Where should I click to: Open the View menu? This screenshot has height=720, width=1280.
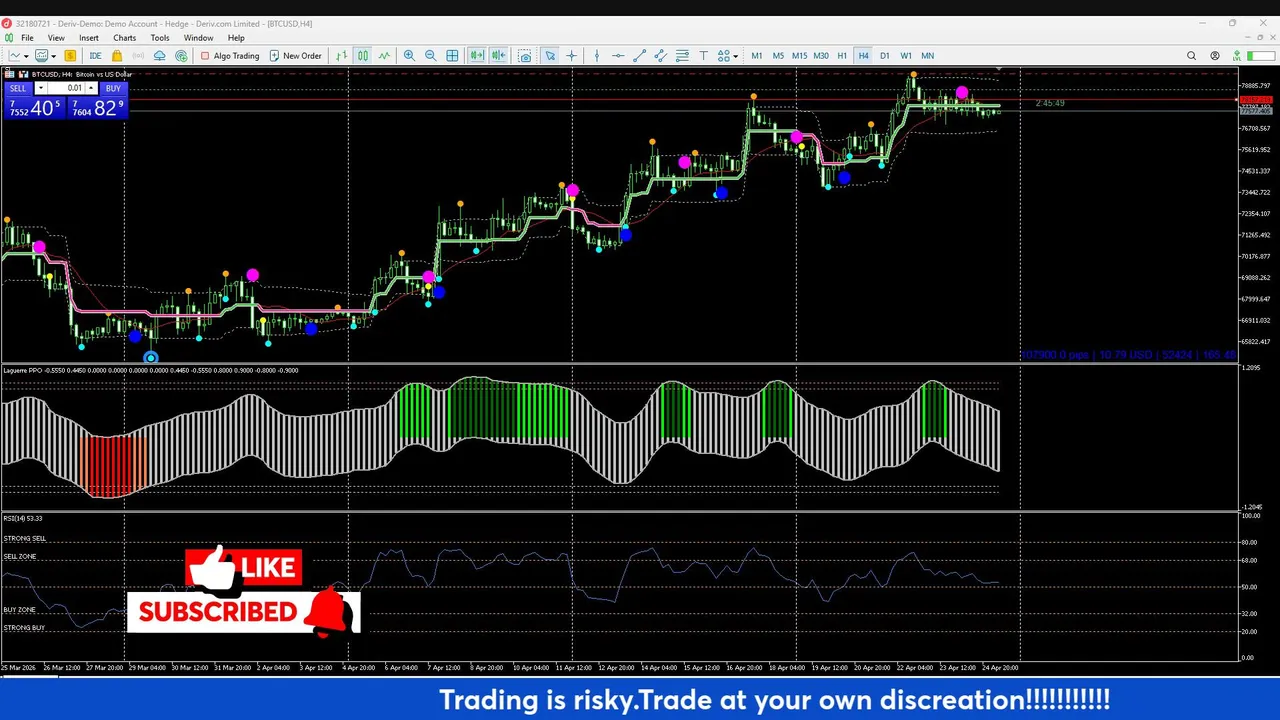click(56, 38)
